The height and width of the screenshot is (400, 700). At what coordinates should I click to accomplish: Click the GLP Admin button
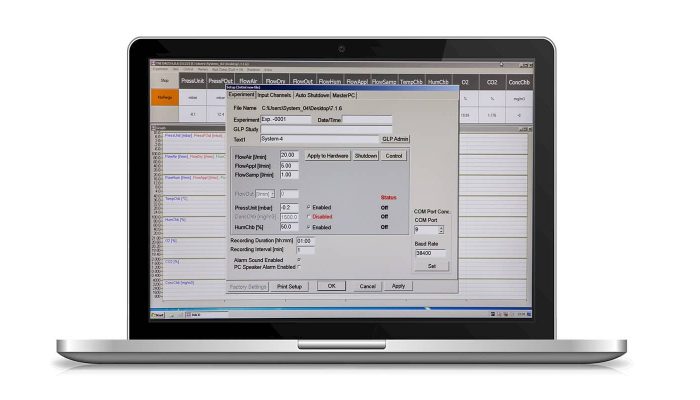[x=395, y=139]
